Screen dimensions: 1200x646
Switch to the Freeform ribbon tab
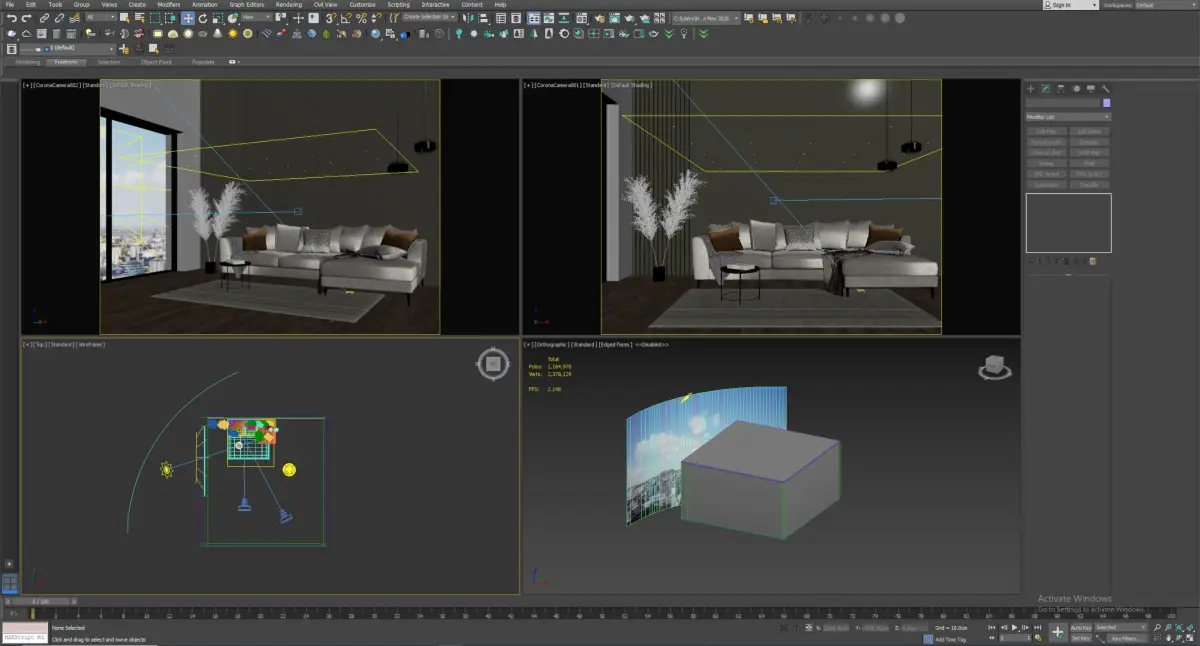(66, 61)
